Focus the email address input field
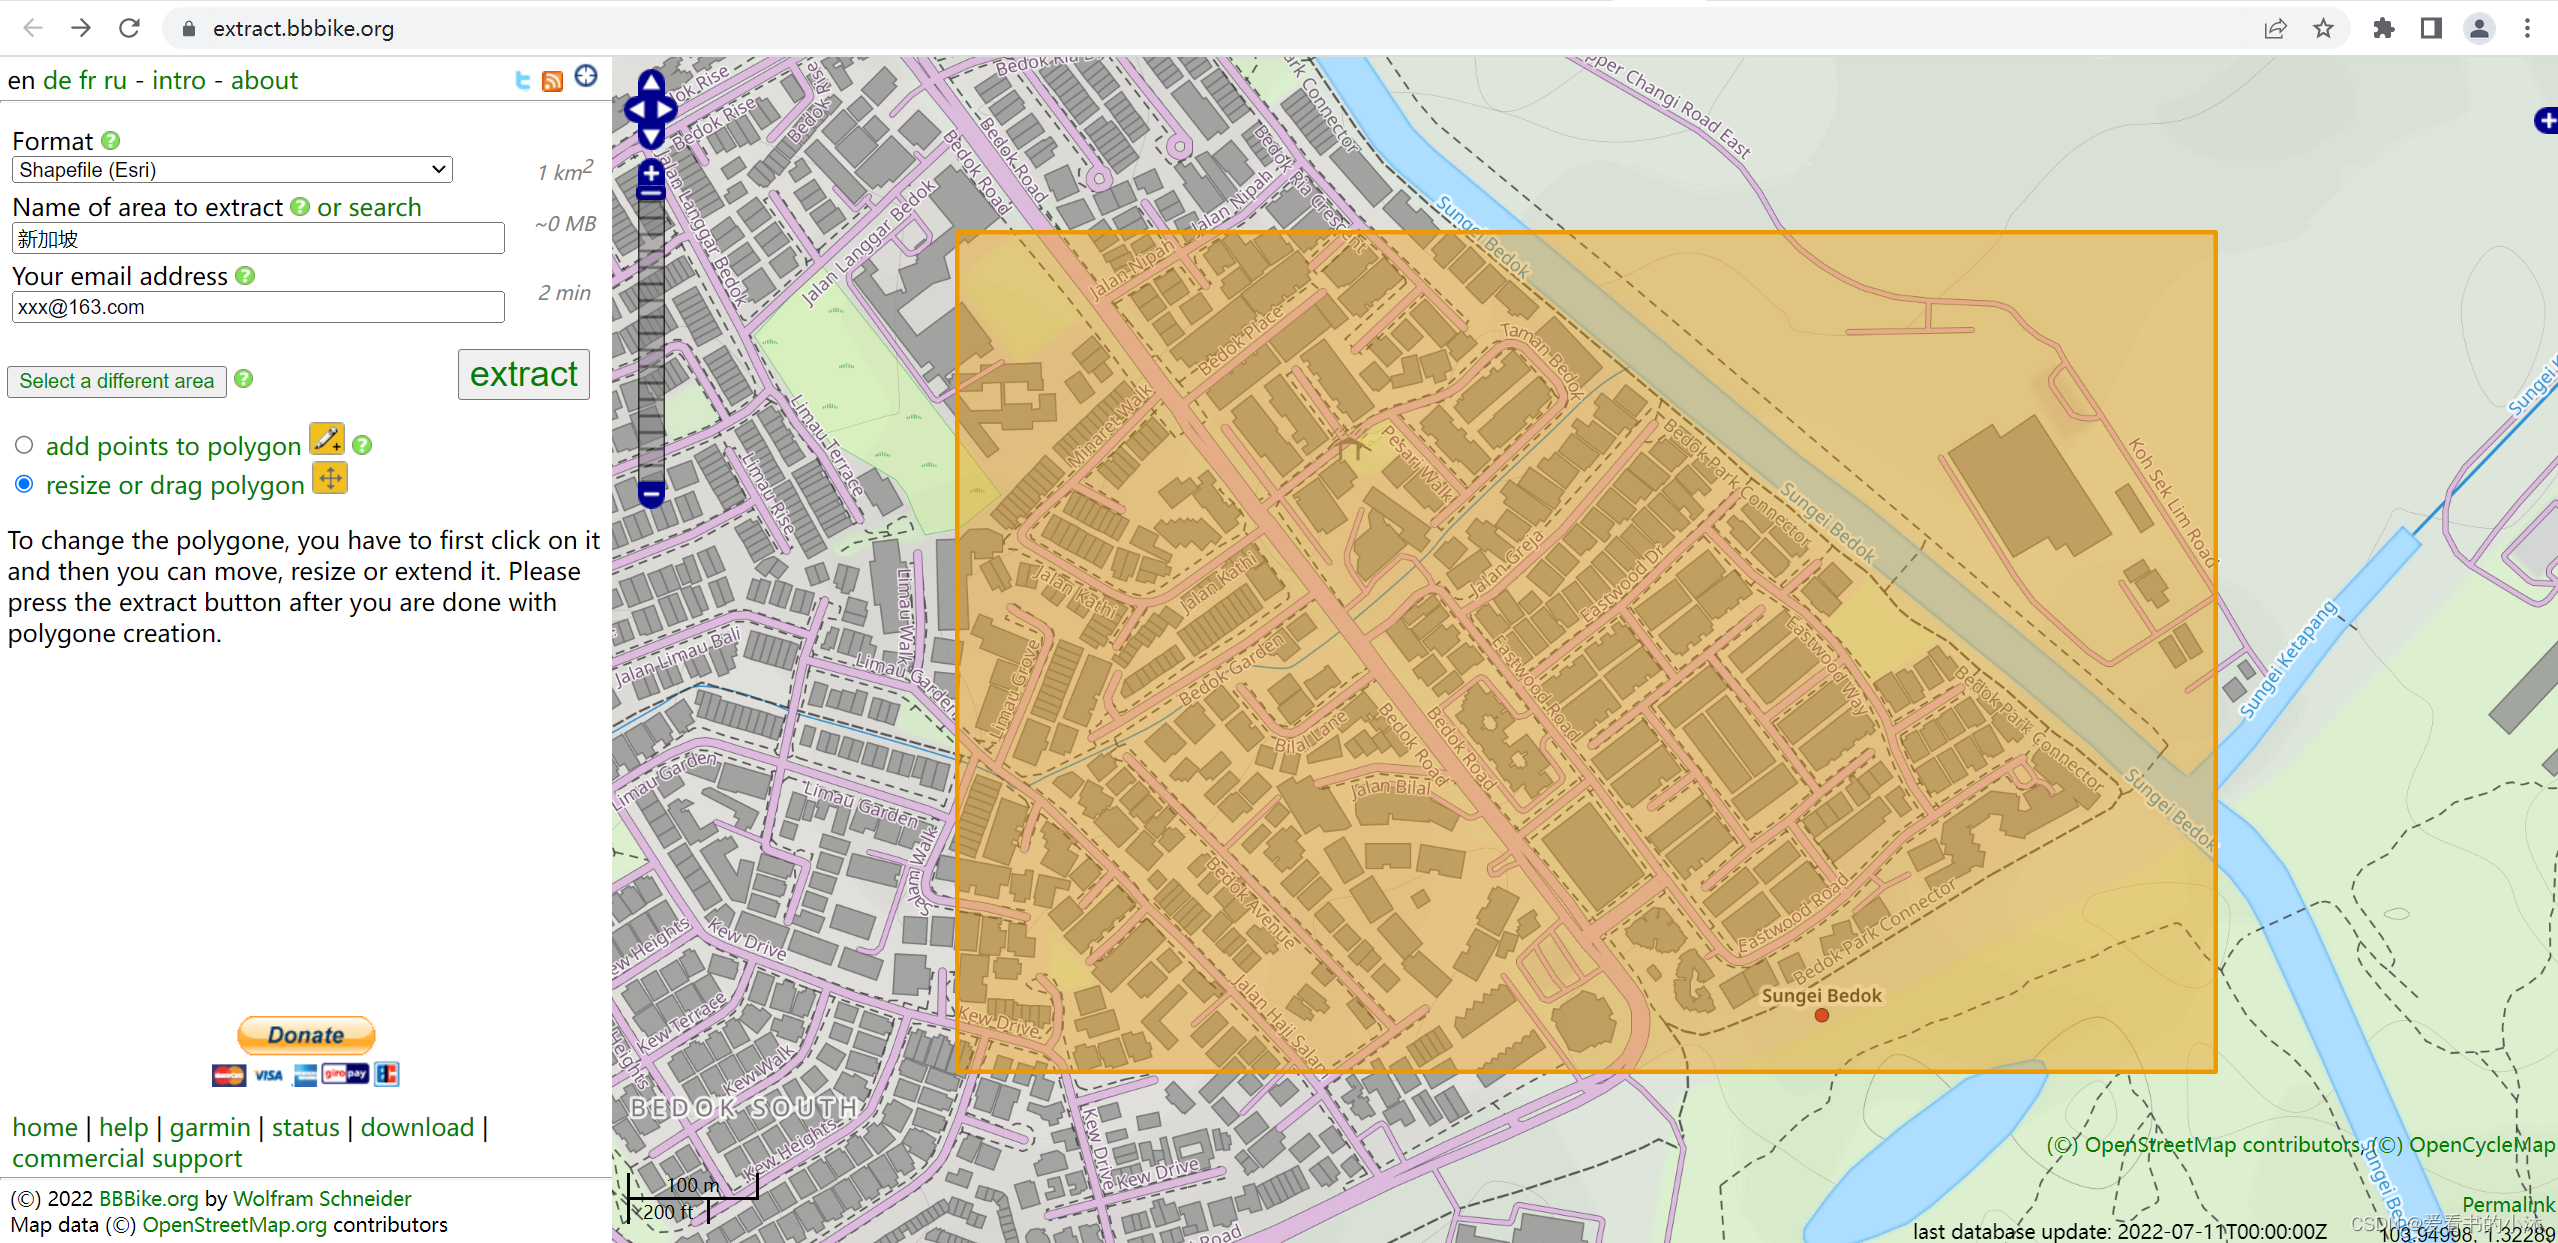The height and width of the screenshot is (1243, 2558). pyautogui.click(x=258, y=307)
